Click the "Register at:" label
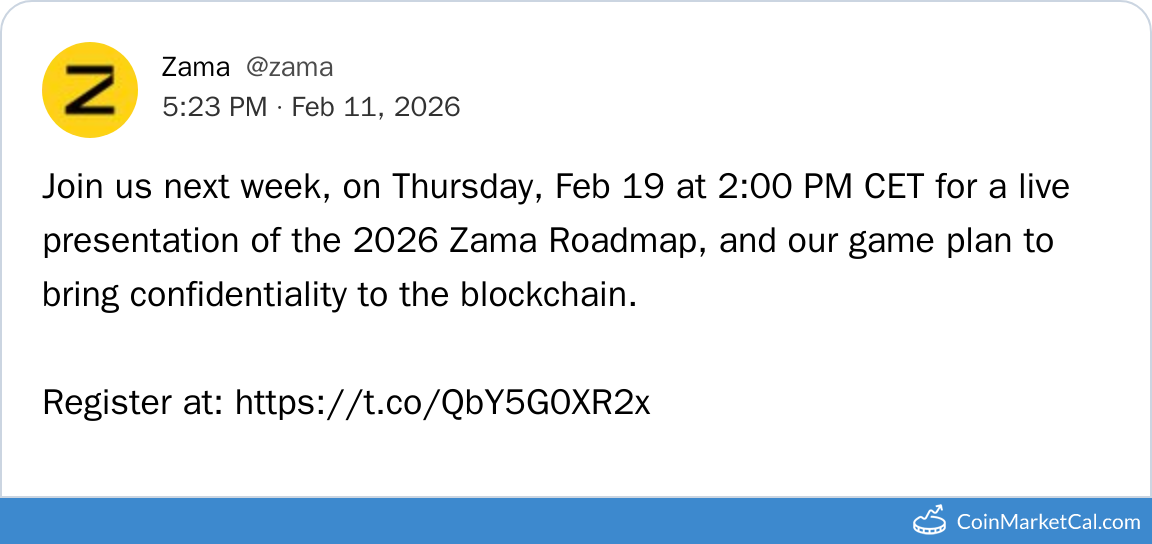Screen dimensions: 1152x544 click(133, 403)
